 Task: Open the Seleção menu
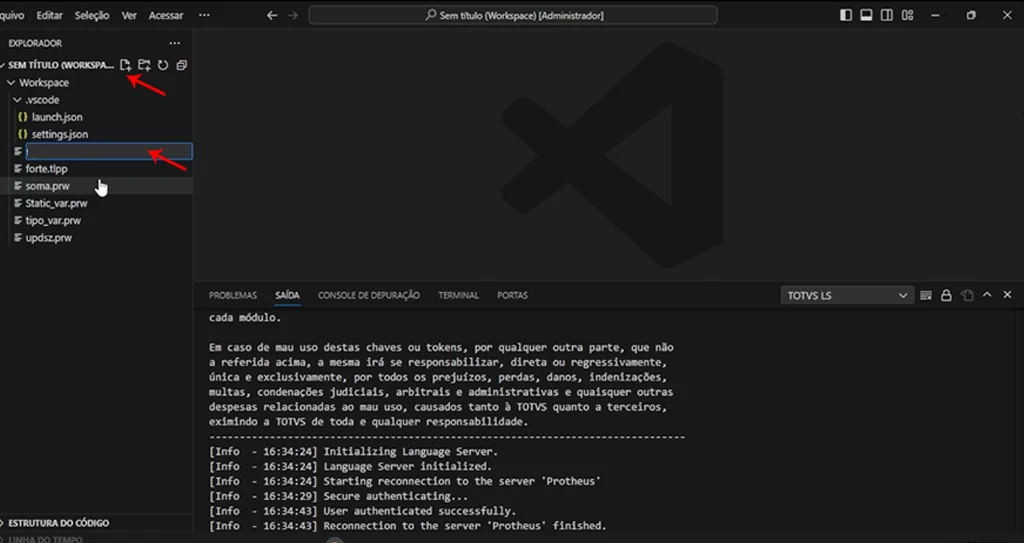[91, 15]
